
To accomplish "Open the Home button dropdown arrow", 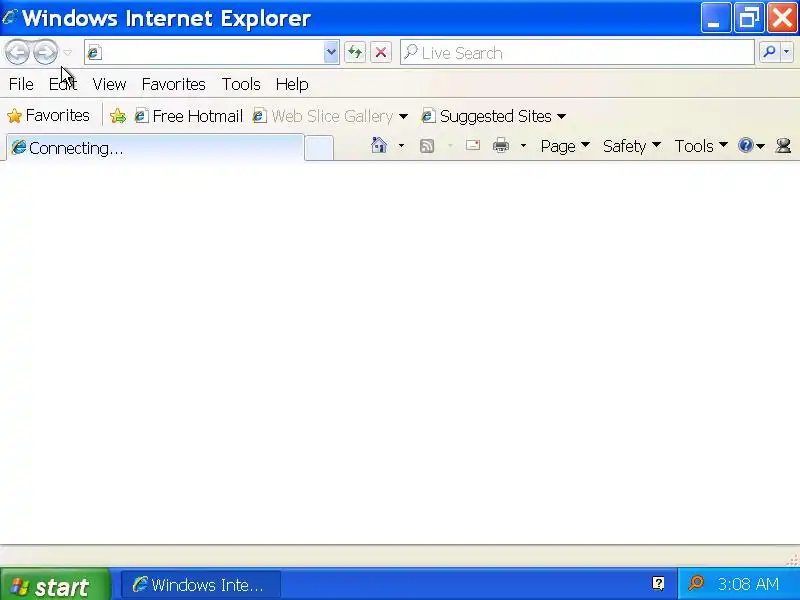I will pyautogui.click(x=401, y=146).
